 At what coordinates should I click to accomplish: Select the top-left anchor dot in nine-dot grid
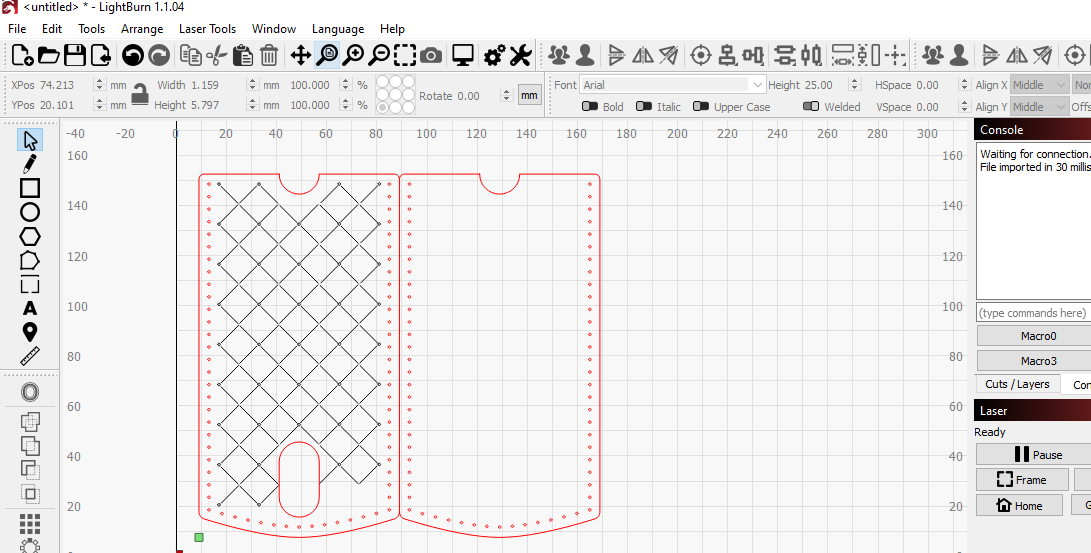pyautogui.click(x=383, y=82)
